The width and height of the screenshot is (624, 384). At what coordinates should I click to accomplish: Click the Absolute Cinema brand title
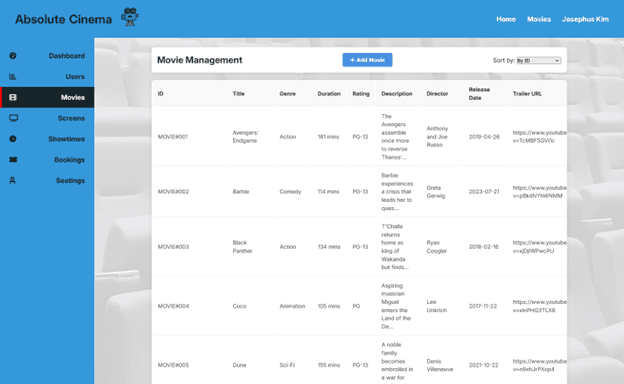tap(63, 19)
